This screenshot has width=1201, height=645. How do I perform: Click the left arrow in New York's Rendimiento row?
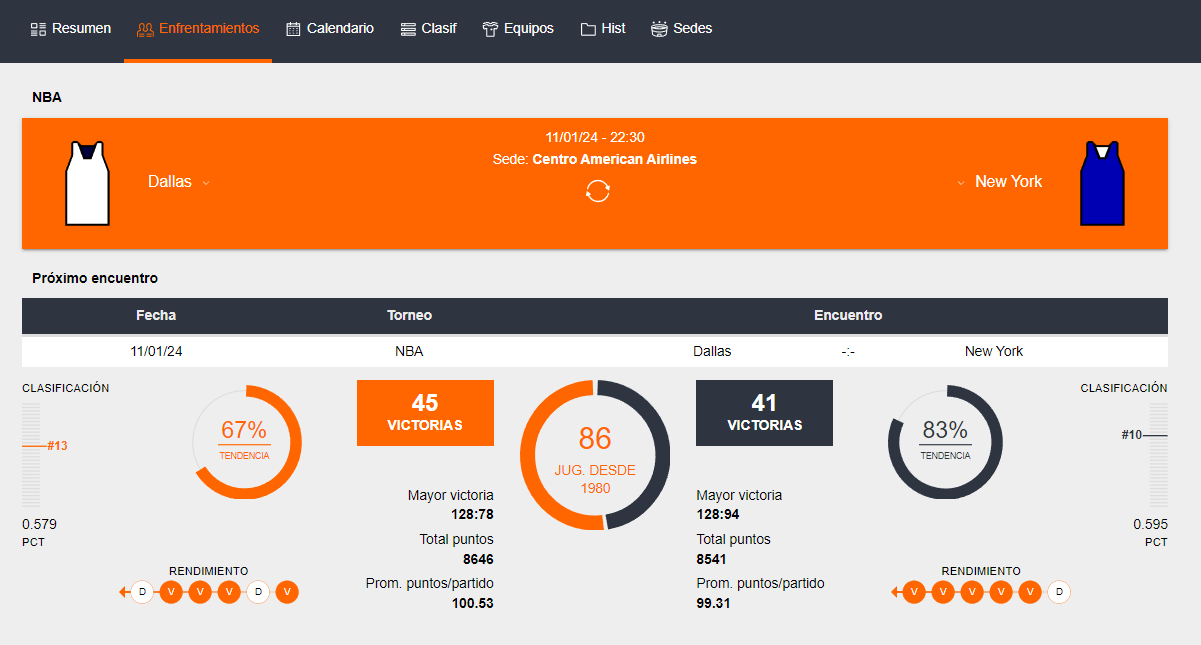pyautogui.click(x=896, y=592)
